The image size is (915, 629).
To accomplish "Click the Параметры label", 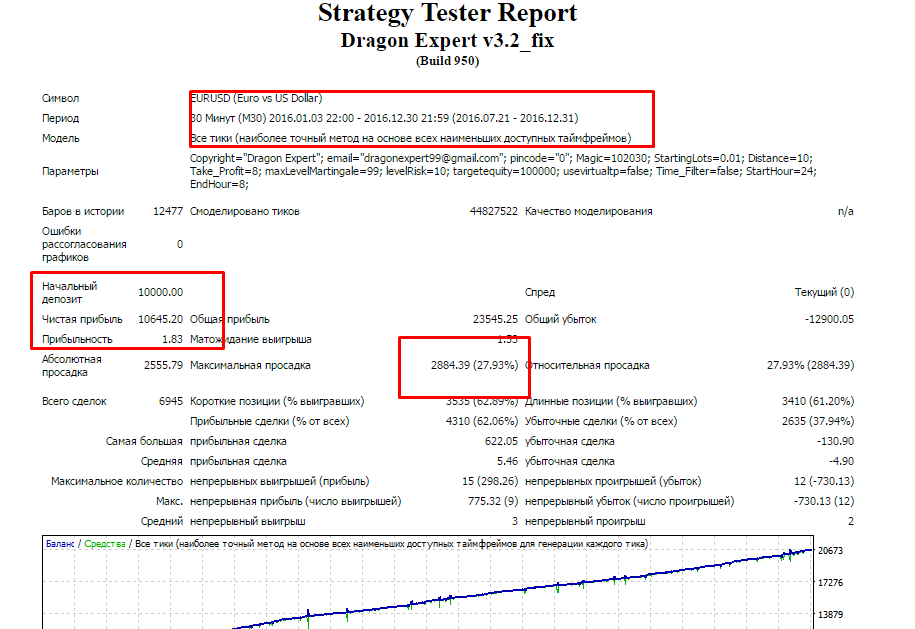I will [70, 171].
